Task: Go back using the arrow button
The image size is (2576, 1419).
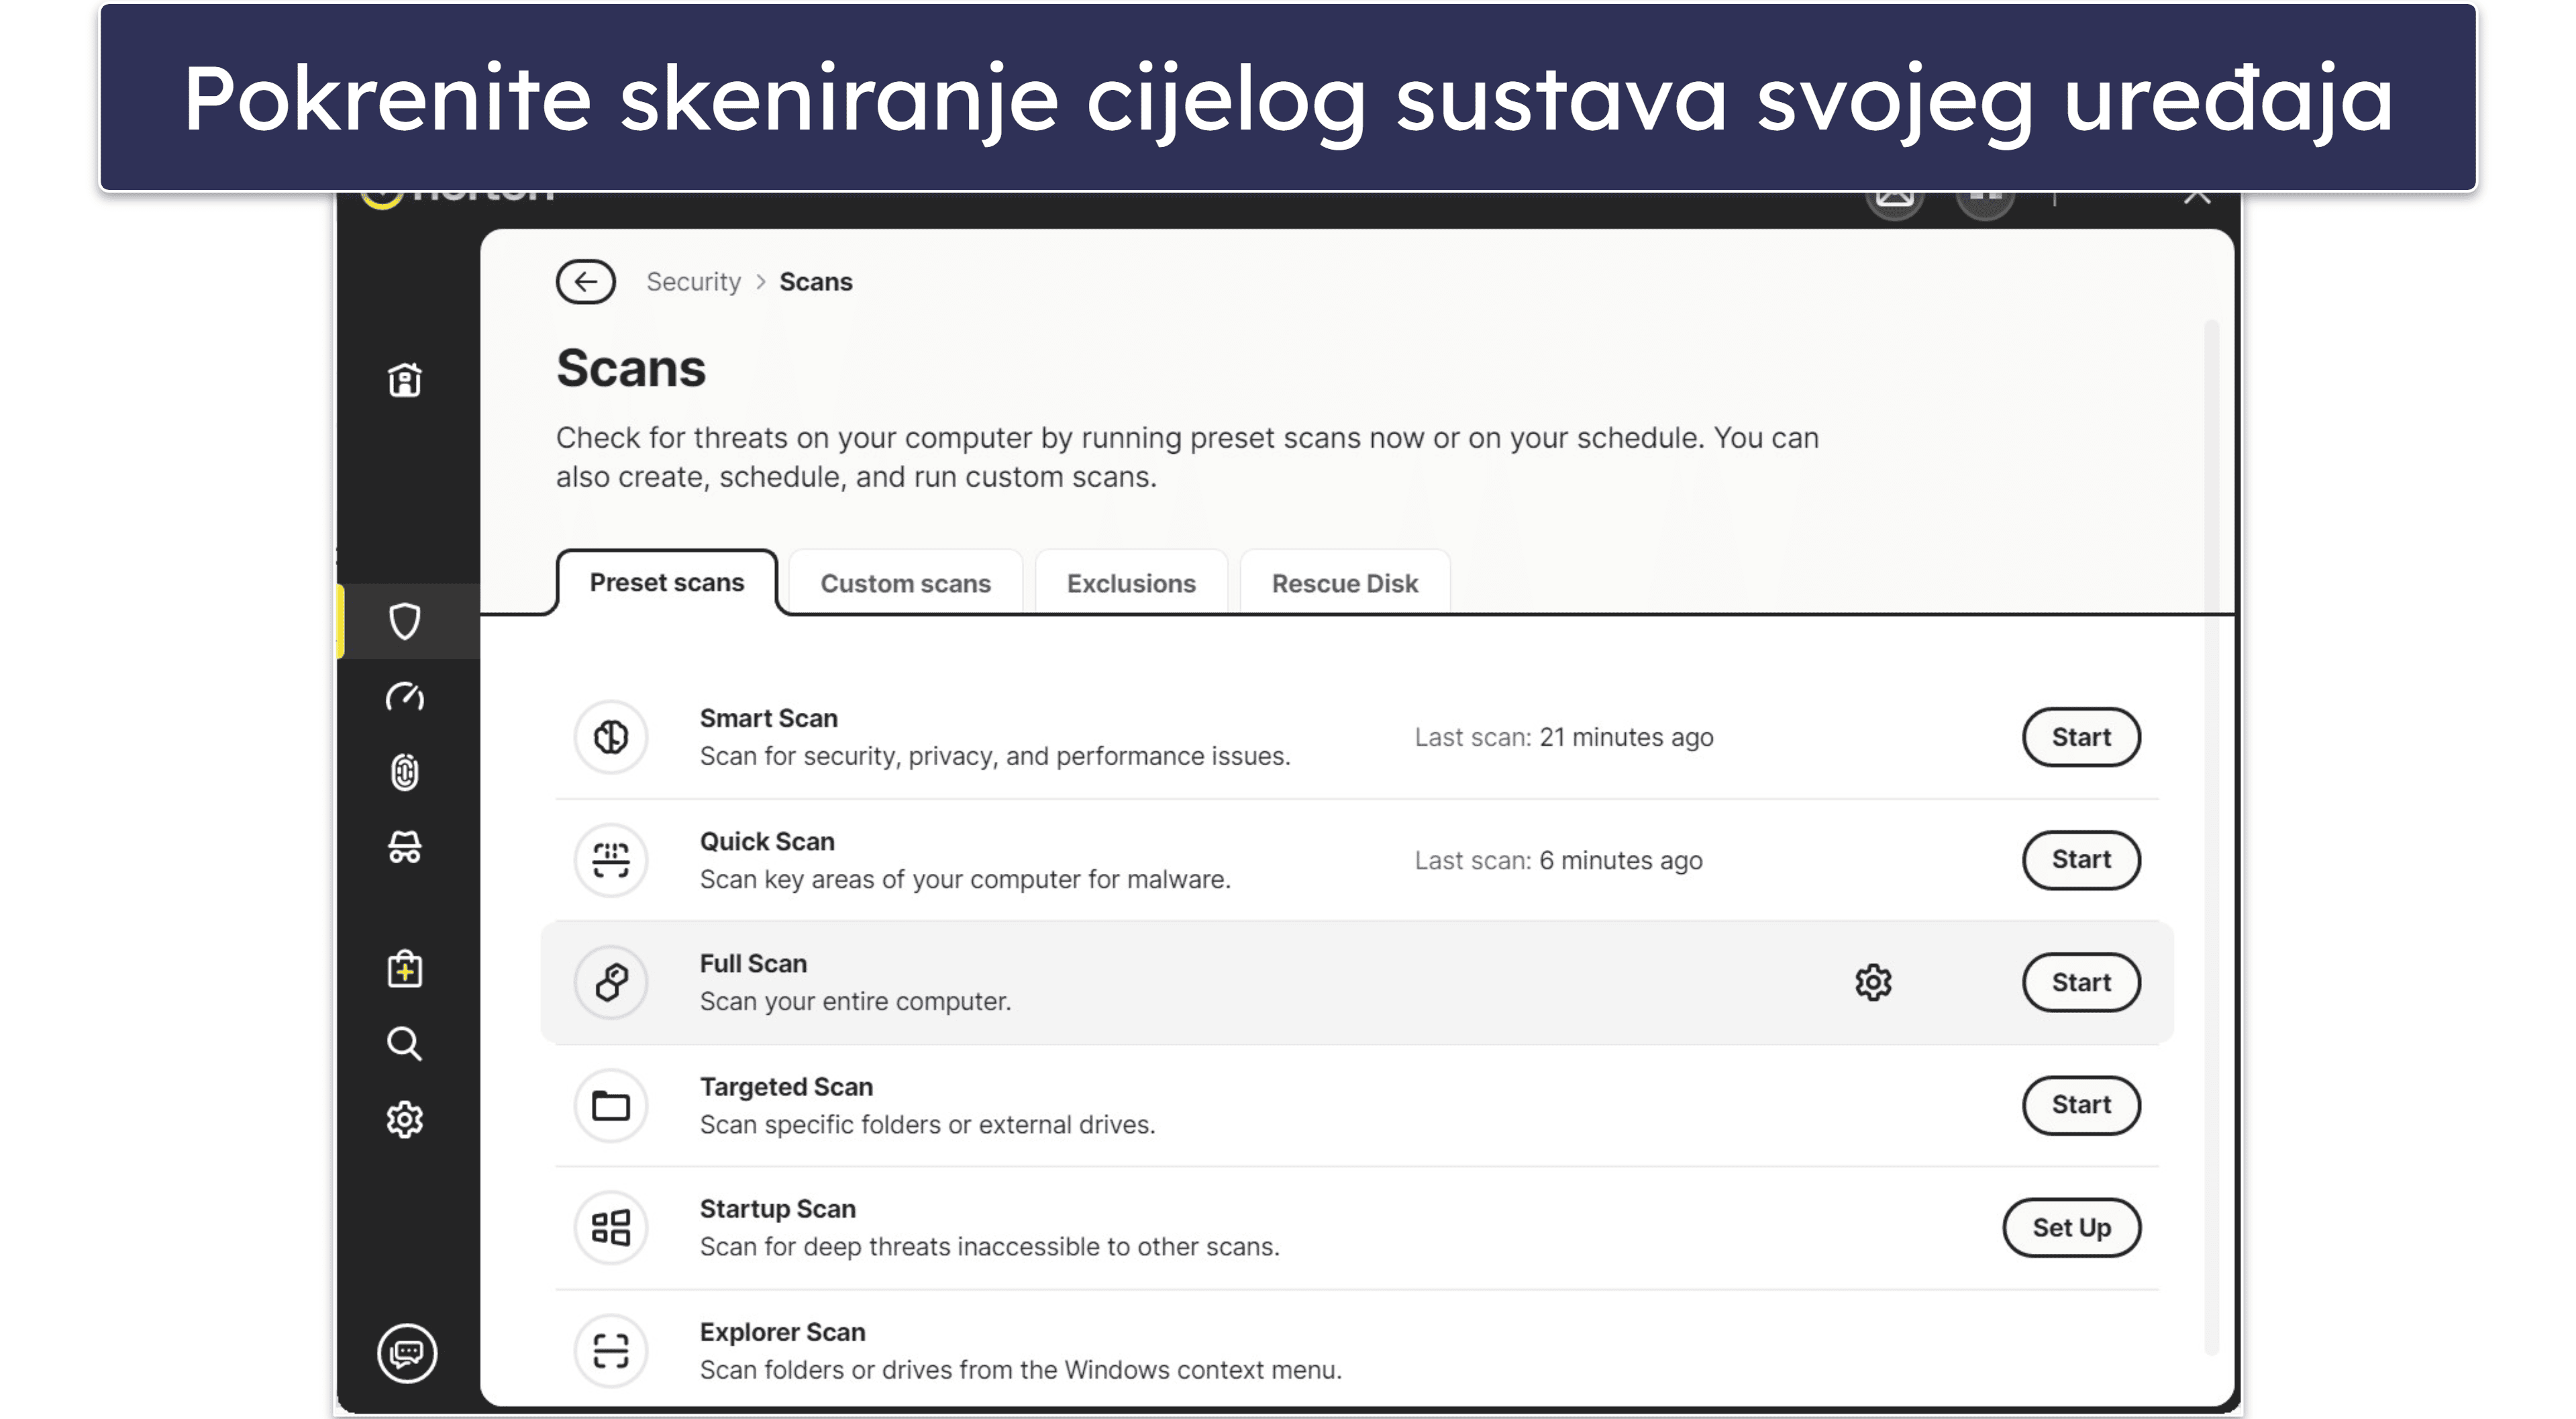Action: (585, 282)
